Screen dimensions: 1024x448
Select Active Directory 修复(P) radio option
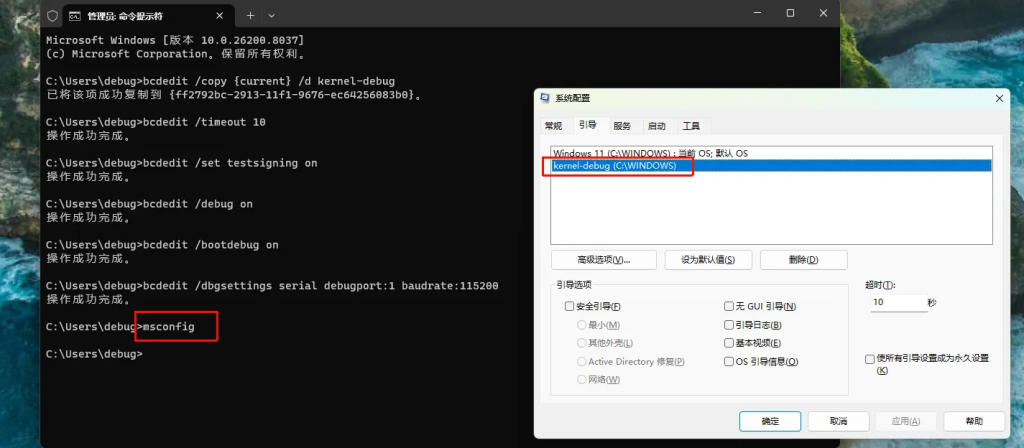[x=581, y=361]
